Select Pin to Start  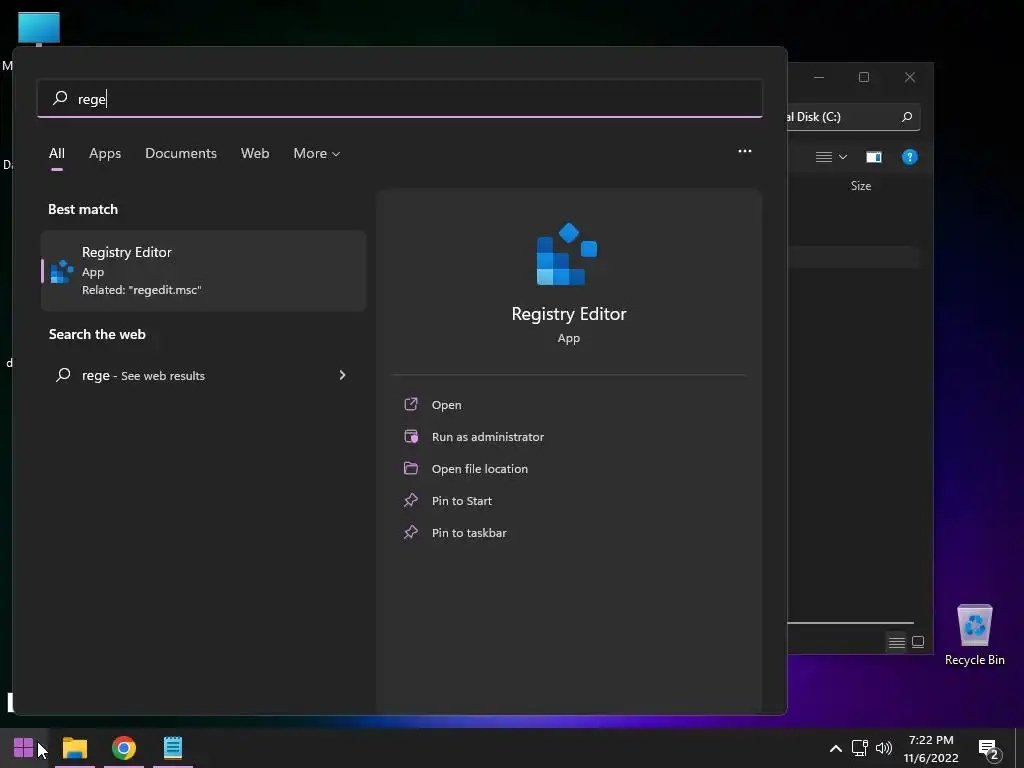[462, 501]
